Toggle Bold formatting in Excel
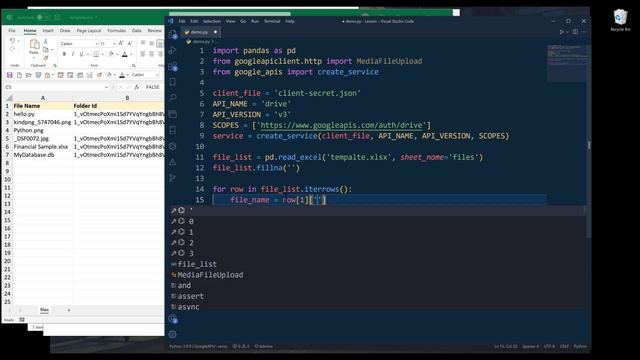 [64, 54]
